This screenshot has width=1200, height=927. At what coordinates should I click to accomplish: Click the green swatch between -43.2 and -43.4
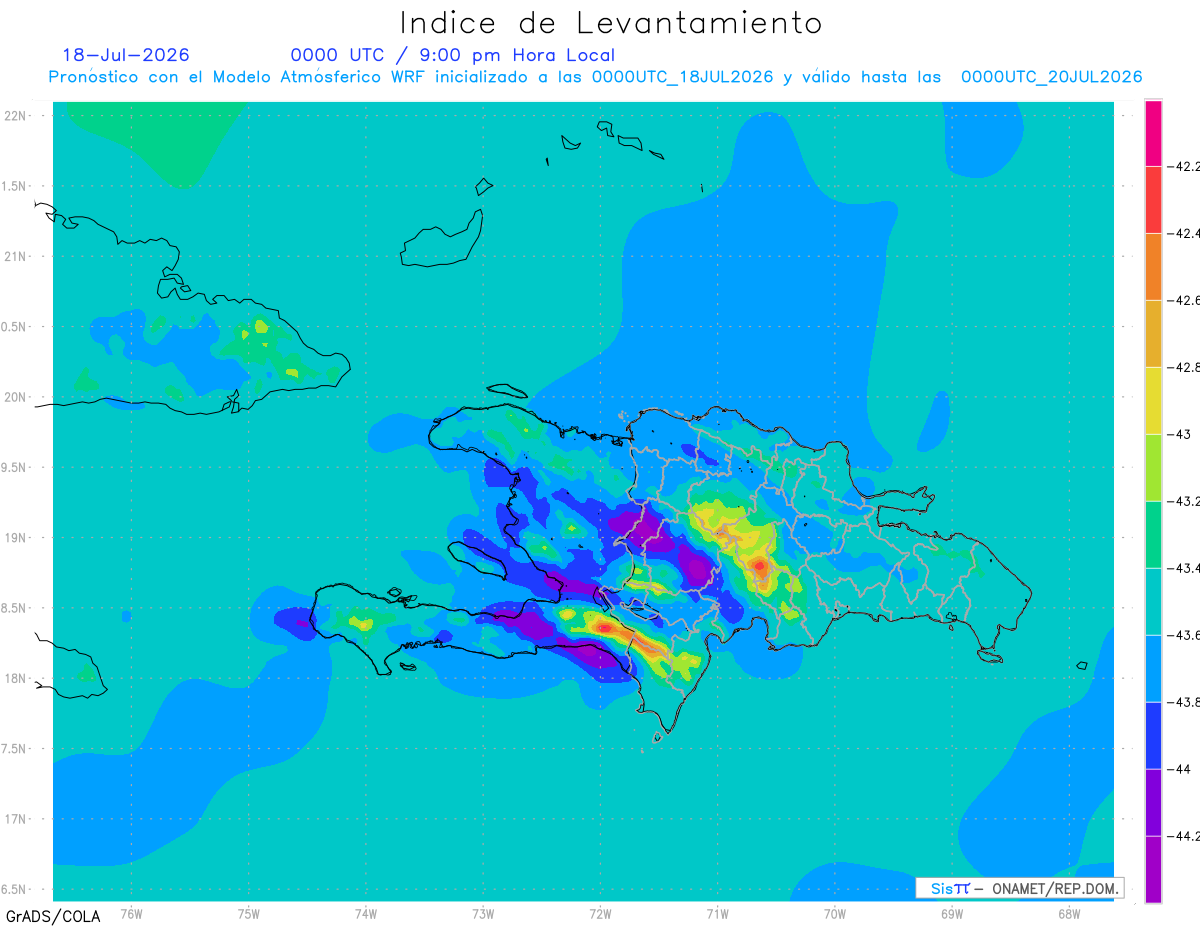coord(1153,534)
